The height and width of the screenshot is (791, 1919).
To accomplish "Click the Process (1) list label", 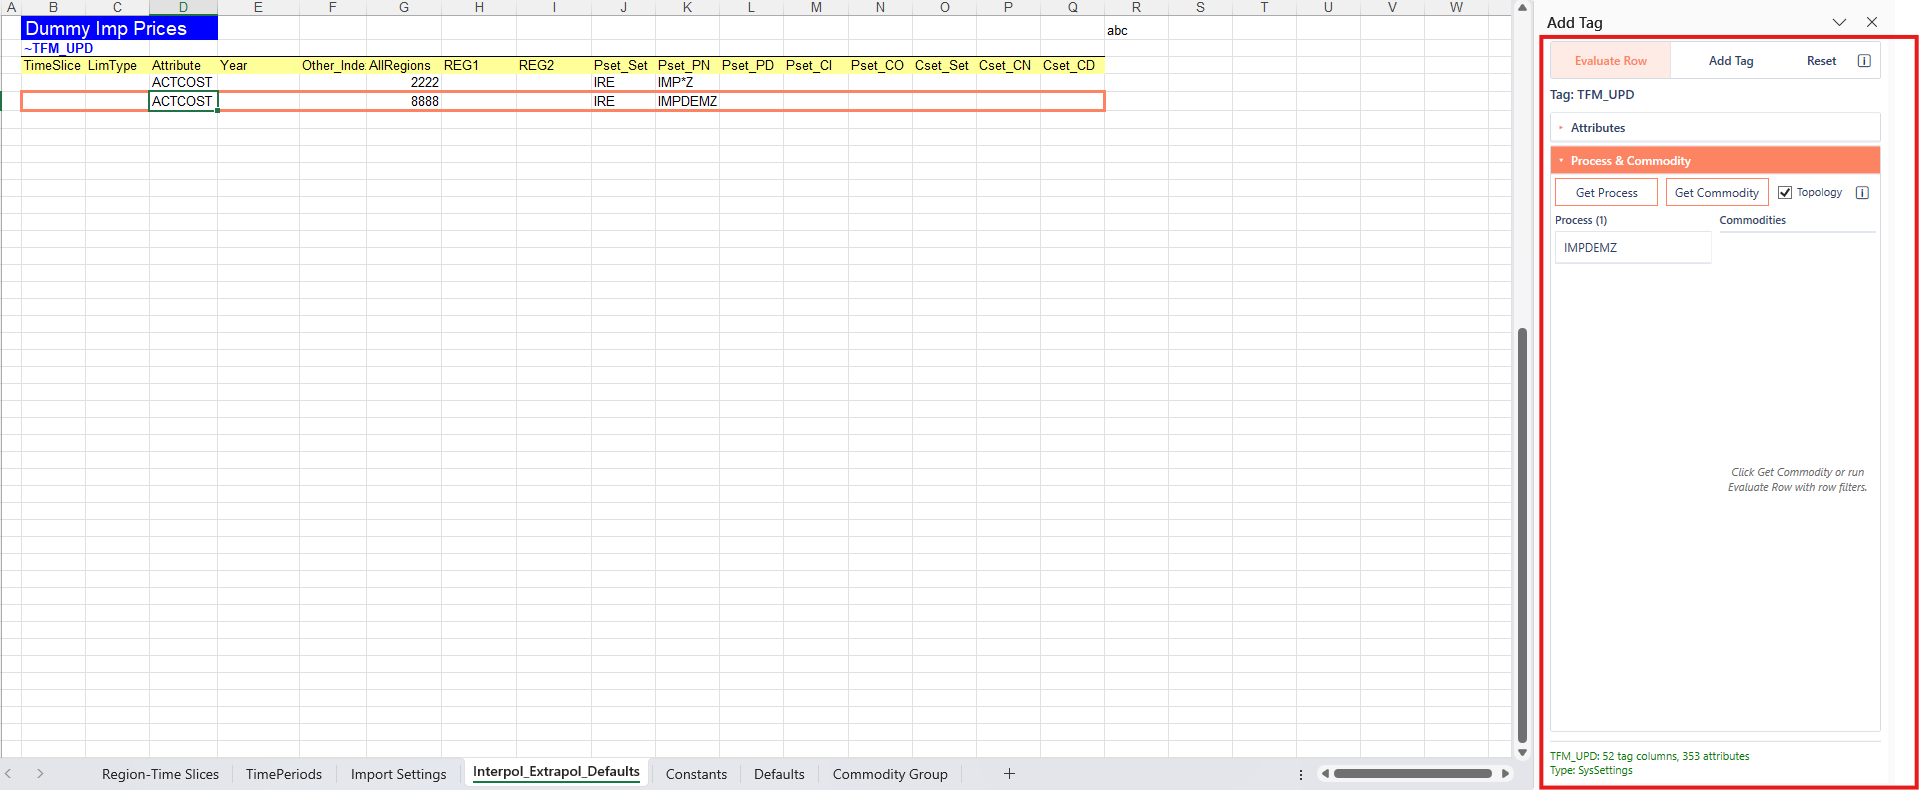I will click(1581, 220).
